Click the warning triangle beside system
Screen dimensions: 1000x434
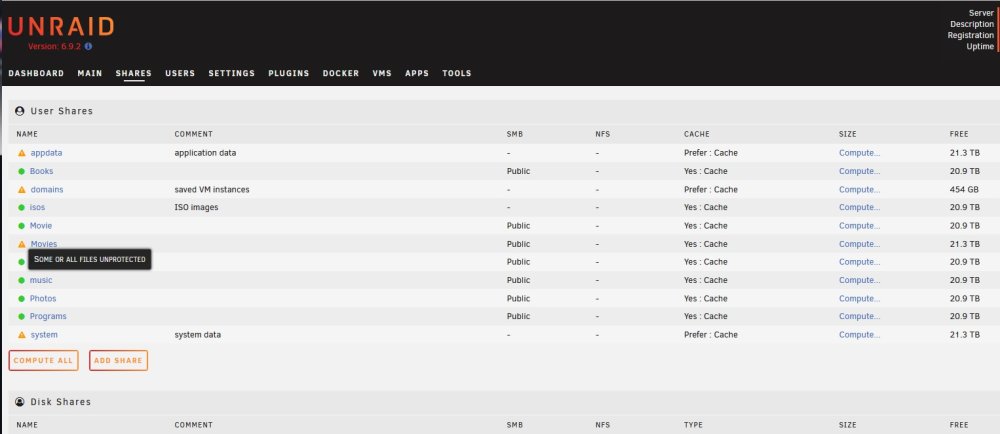click(x=22, y=335)
